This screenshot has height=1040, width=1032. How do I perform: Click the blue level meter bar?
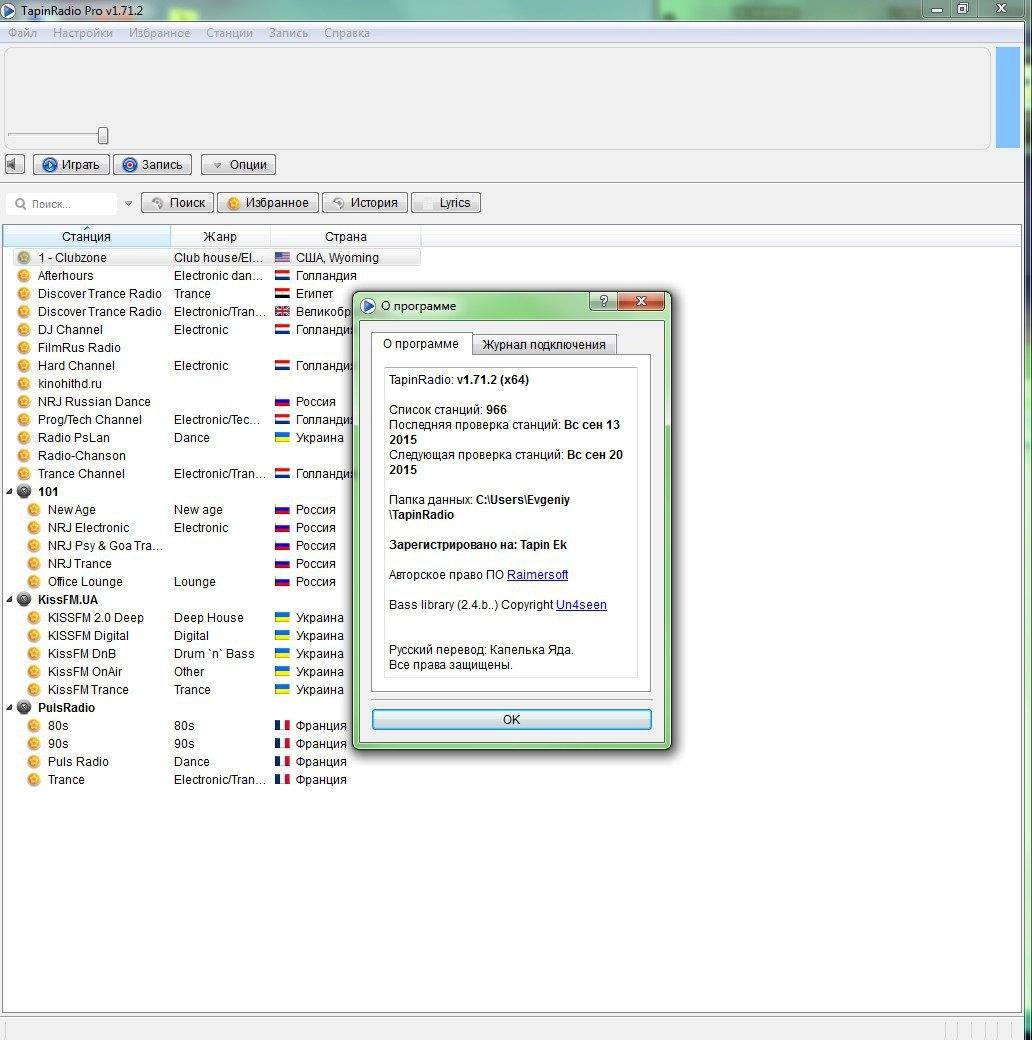pos(1007,97)
